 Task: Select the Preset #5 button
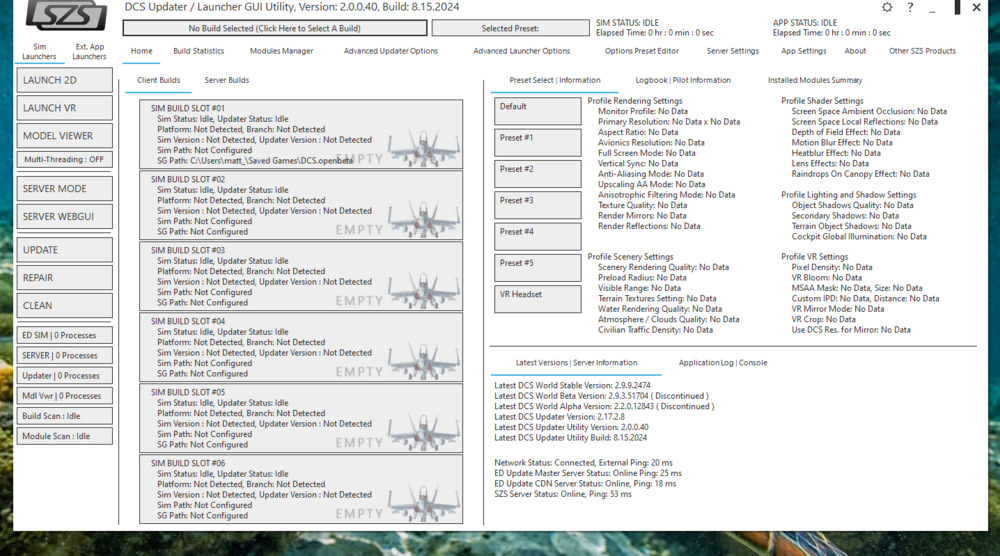click(x=538, y=267)
